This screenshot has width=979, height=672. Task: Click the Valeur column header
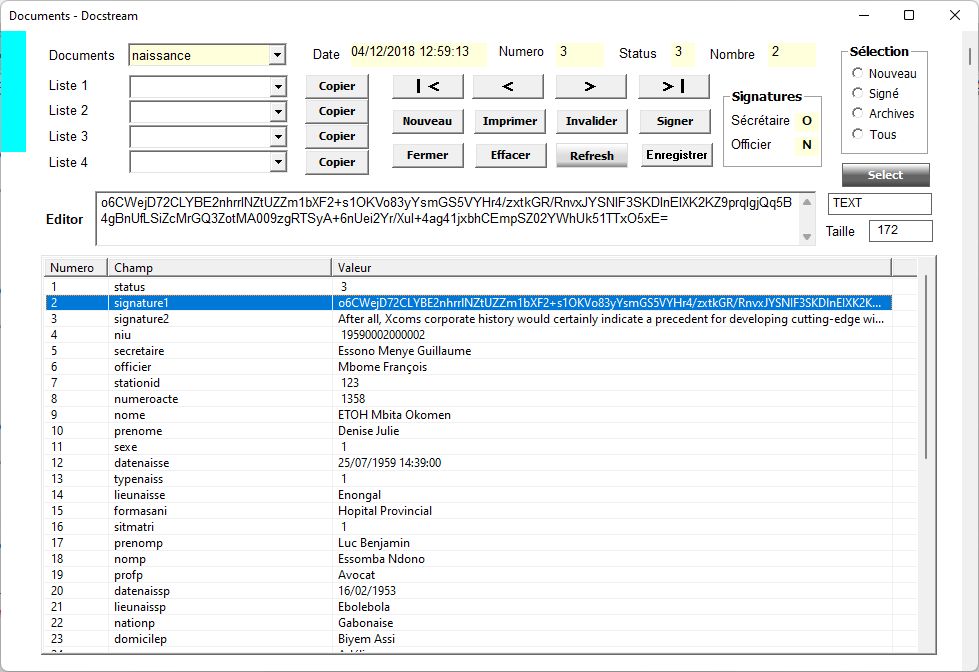click(x=610, y=268)
